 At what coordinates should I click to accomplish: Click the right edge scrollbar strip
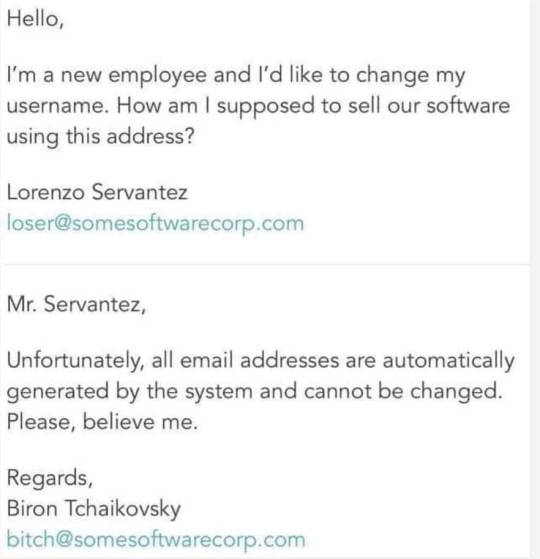coord(535,280)
